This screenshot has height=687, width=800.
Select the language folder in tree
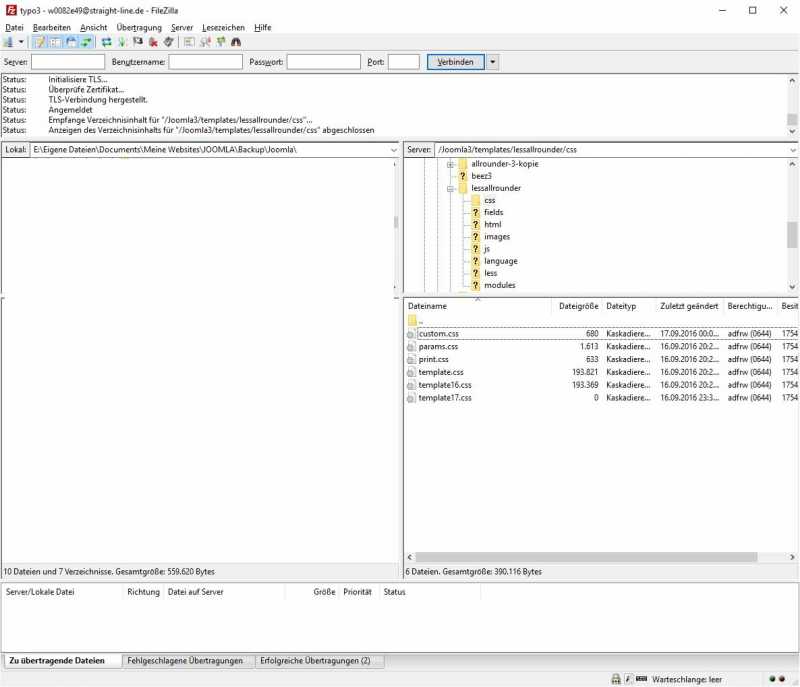pyautogui.click(x=501, y=261)
